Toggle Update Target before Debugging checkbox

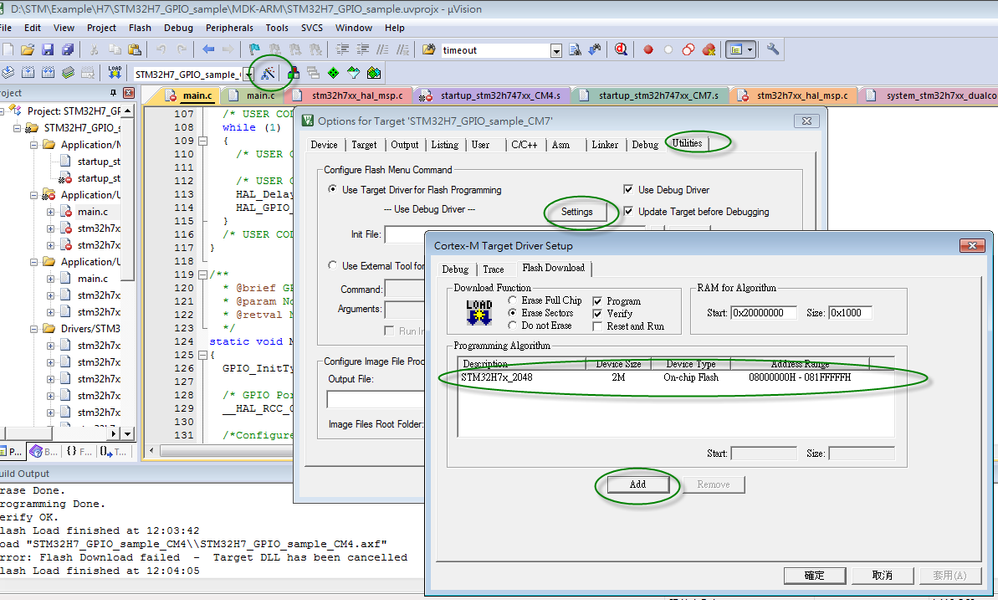629,211
